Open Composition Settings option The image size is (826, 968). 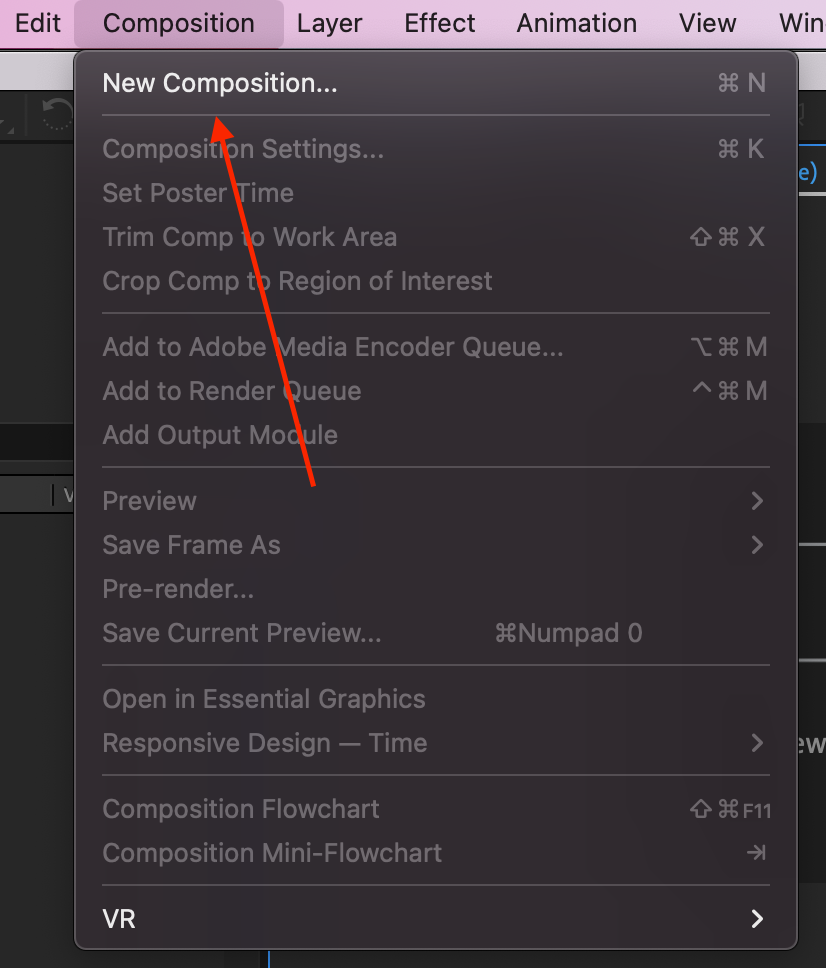coord(243,150)
